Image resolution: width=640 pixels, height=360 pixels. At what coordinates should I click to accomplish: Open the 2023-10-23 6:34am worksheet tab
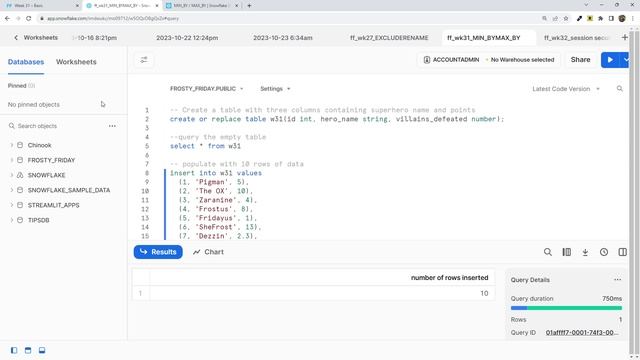283,38
